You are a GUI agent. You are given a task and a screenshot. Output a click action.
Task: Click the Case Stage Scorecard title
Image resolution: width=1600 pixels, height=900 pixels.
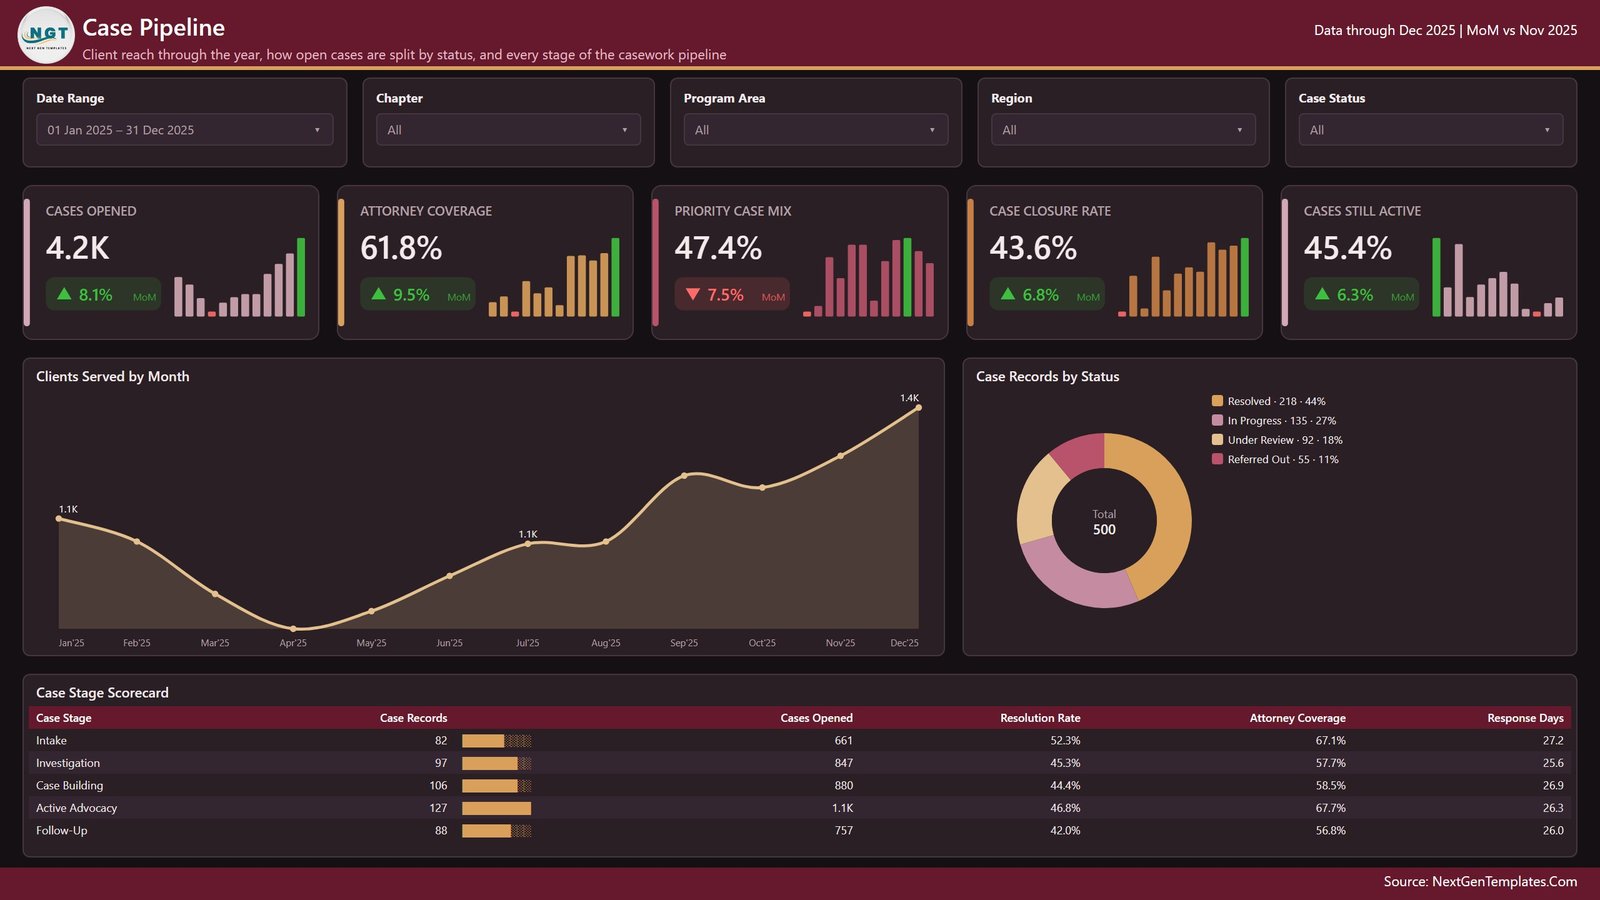click(102, 692)
